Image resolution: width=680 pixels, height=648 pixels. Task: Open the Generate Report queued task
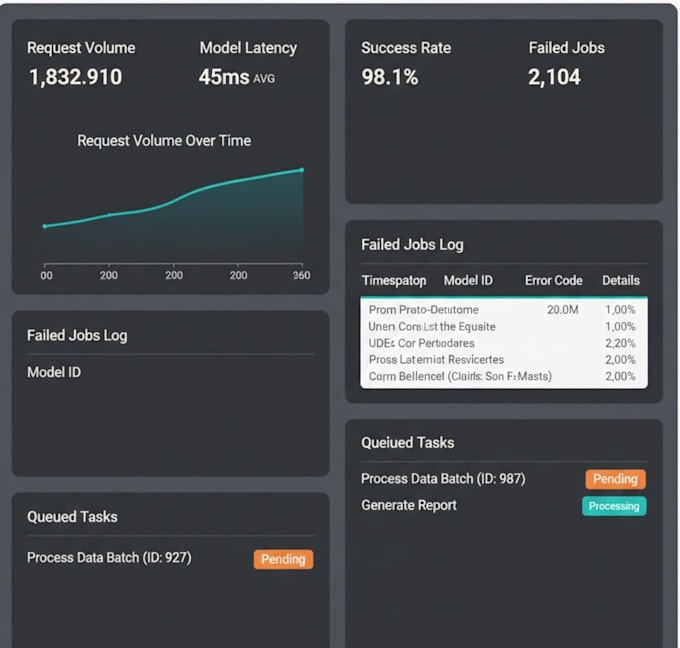[409, 505]
